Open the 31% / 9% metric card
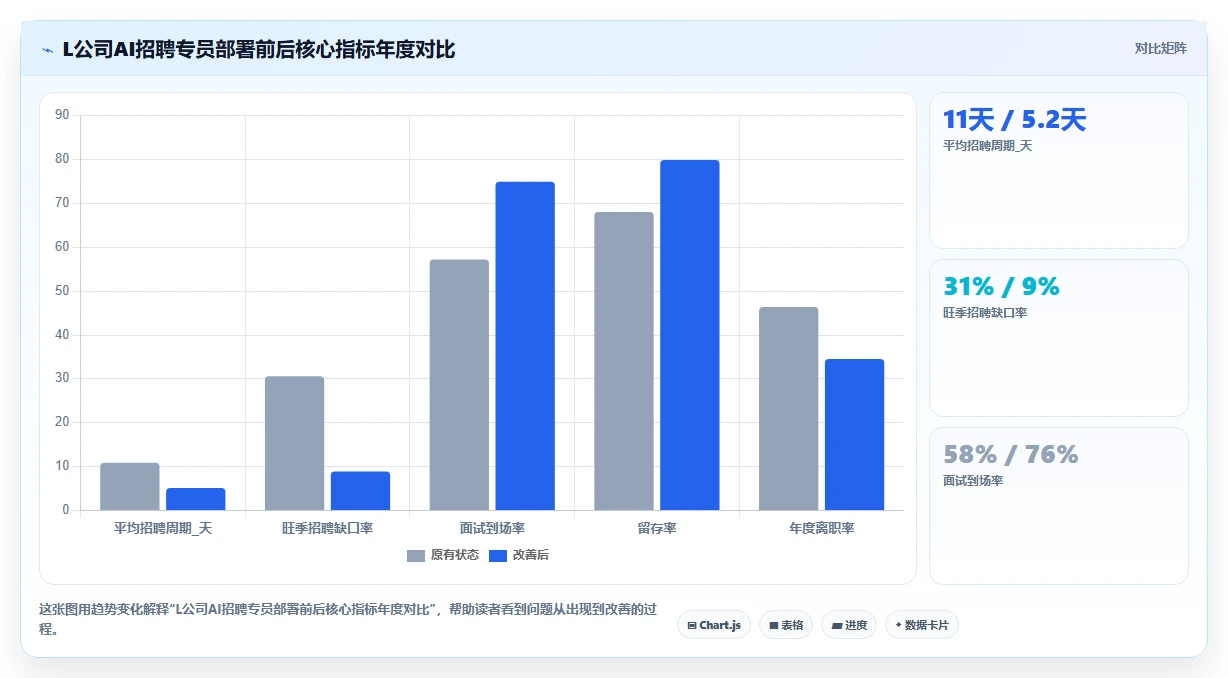This screenshot has width=1228, height=678. (x=1059, y=338)
